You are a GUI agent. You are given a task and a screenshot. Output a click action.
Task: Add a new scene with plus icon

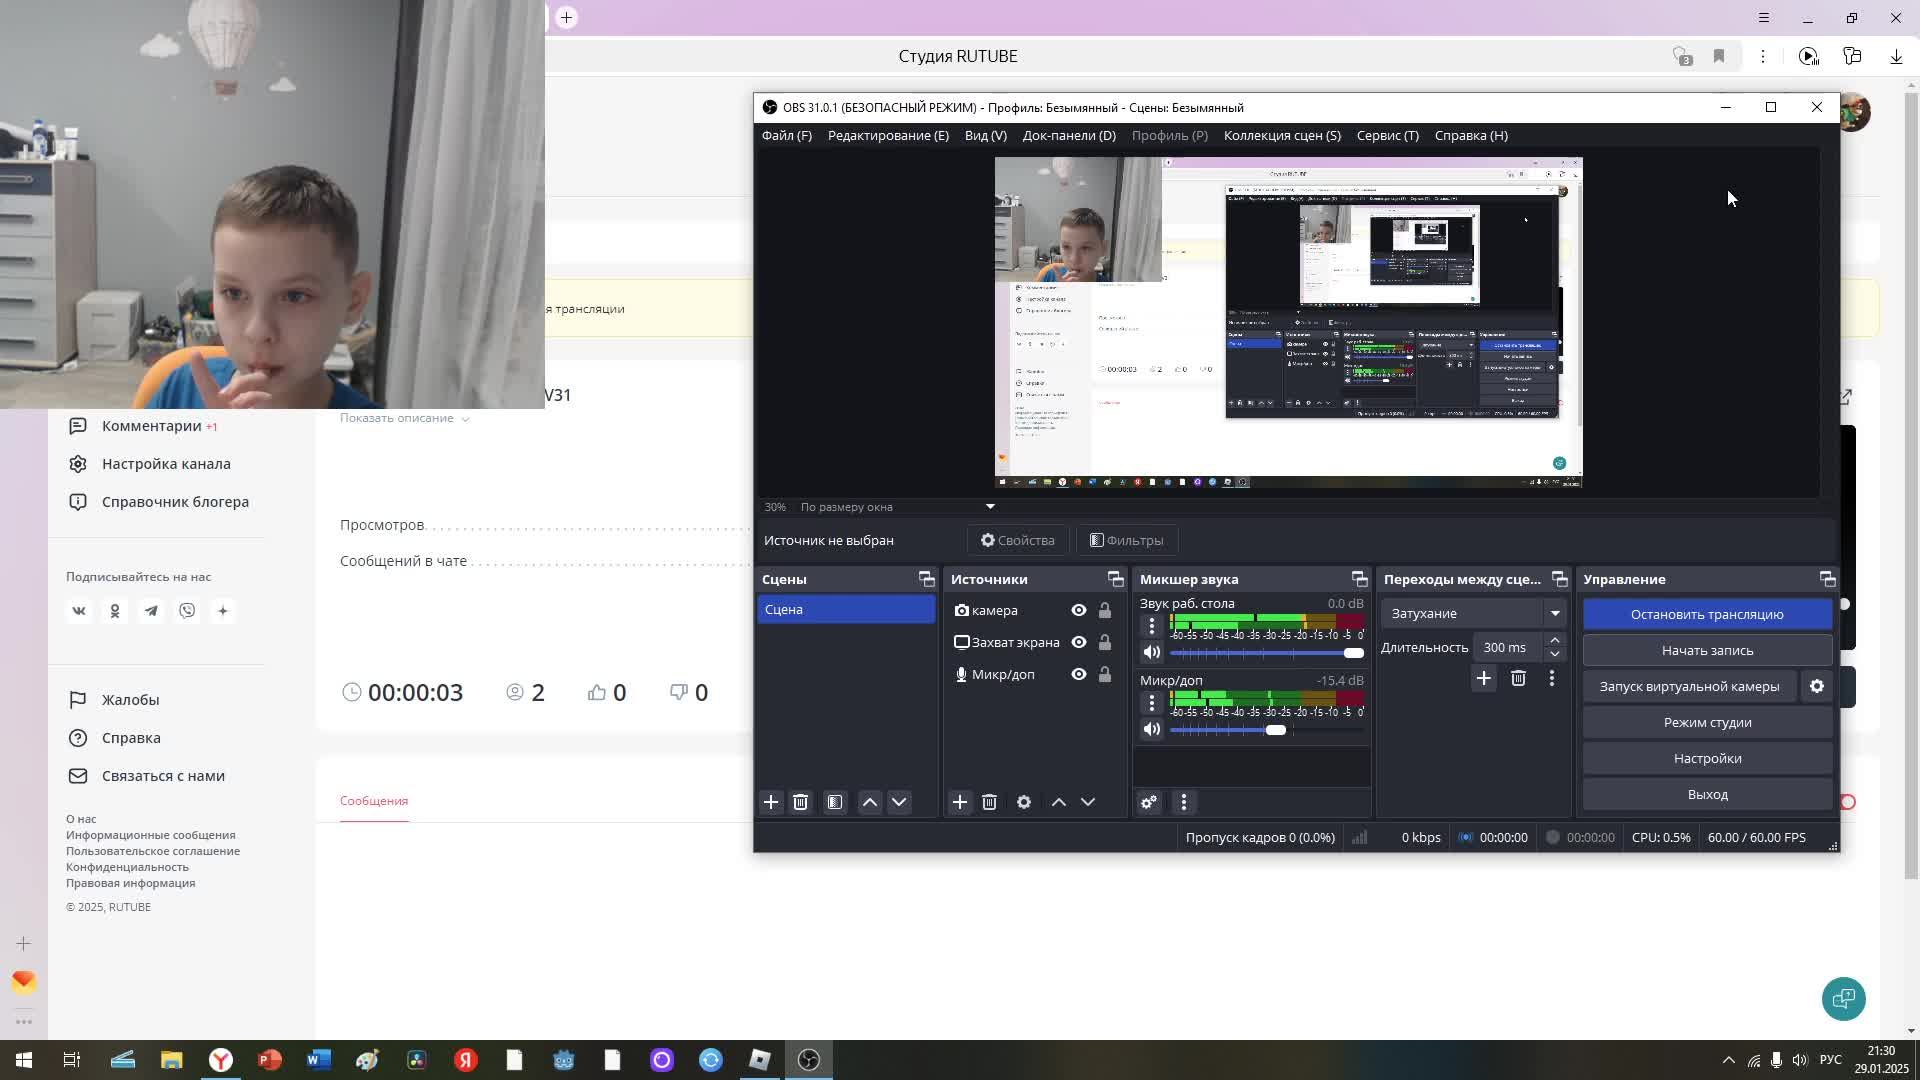[771, 802]
